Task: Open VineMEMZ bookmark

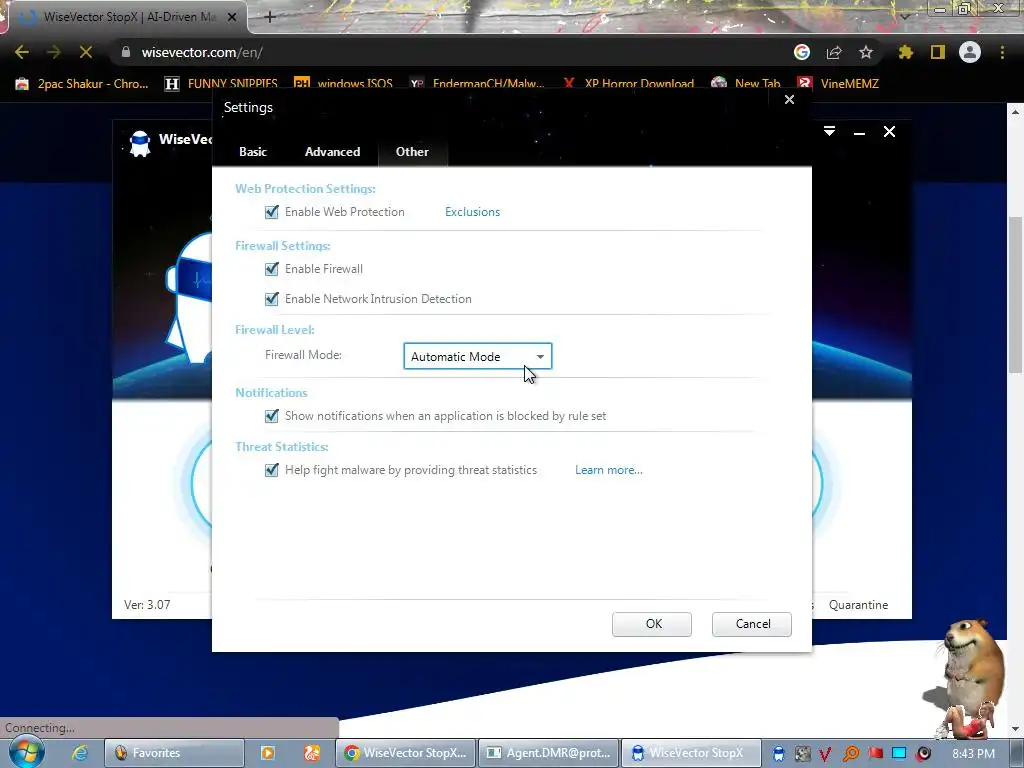Action: tap(839, 84)
